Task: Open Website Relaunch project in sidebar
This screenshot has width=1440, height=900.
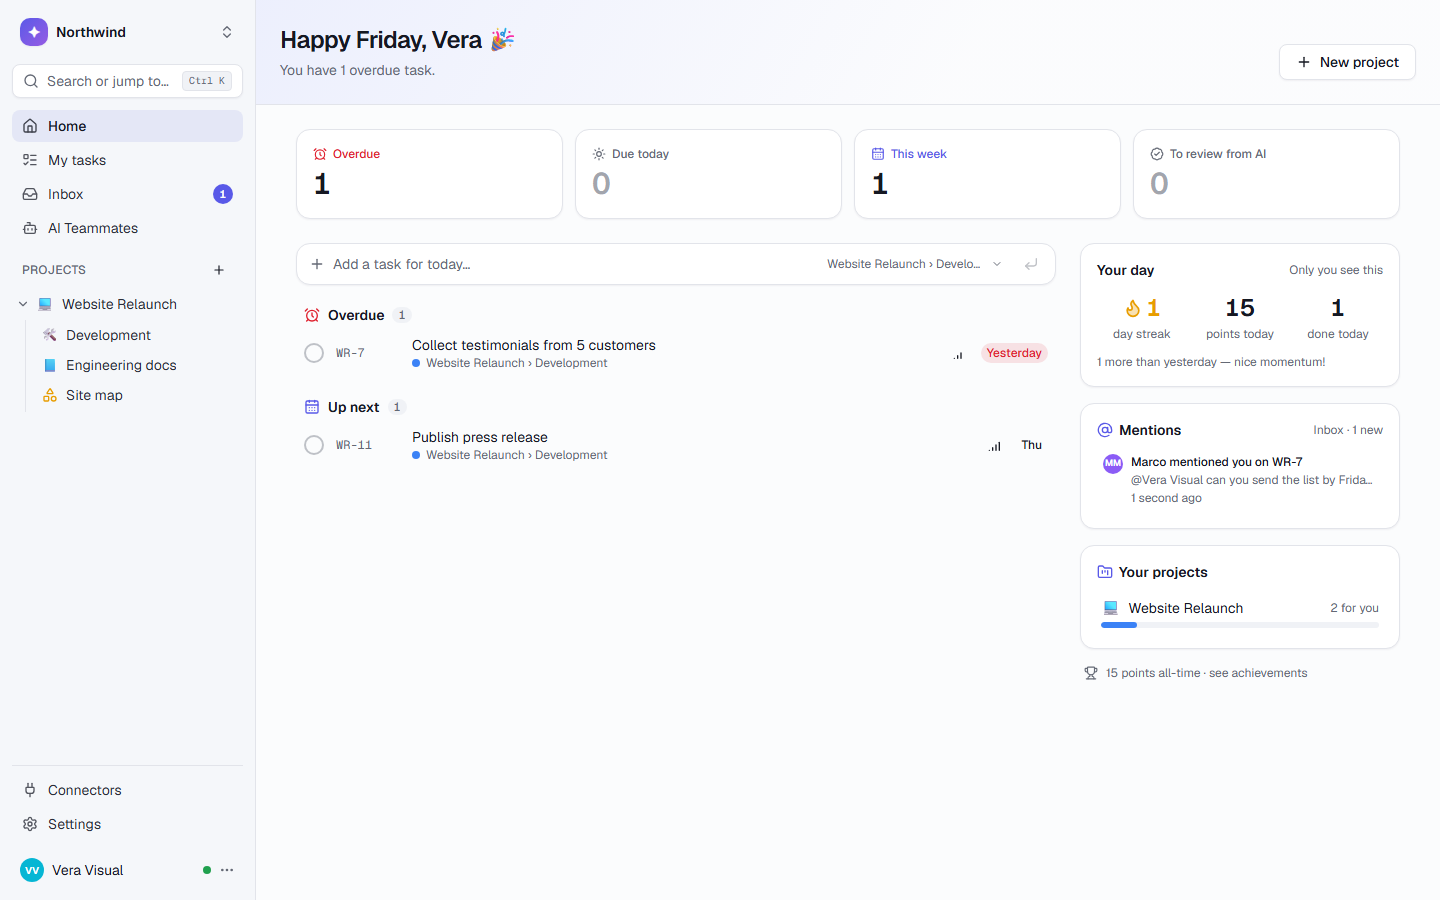Action: coord(119,304)
